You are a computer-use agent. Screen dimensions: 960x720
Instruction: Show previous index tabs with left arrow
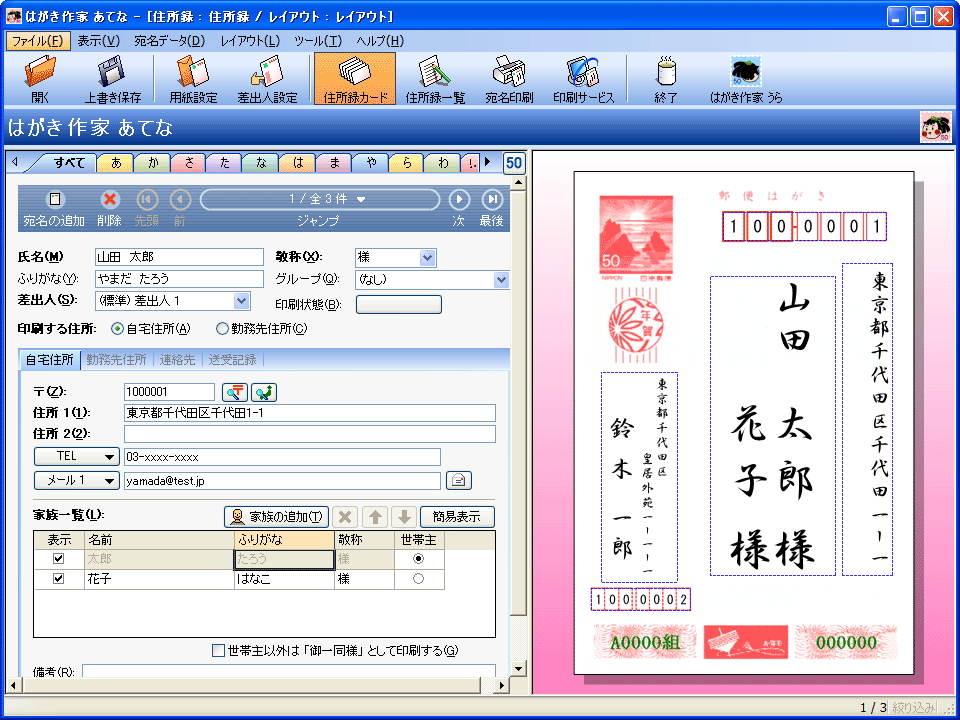pos(15,163)
